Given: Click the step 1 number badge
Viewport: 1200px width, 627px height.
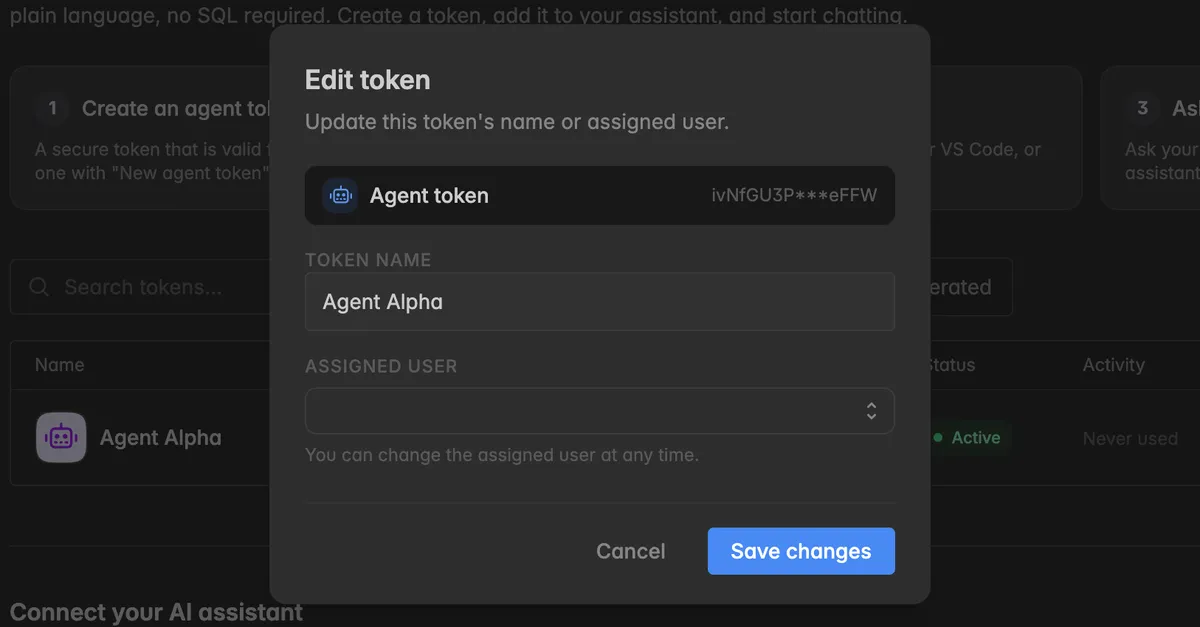Looking at the screenshot, I should point(52,108).
